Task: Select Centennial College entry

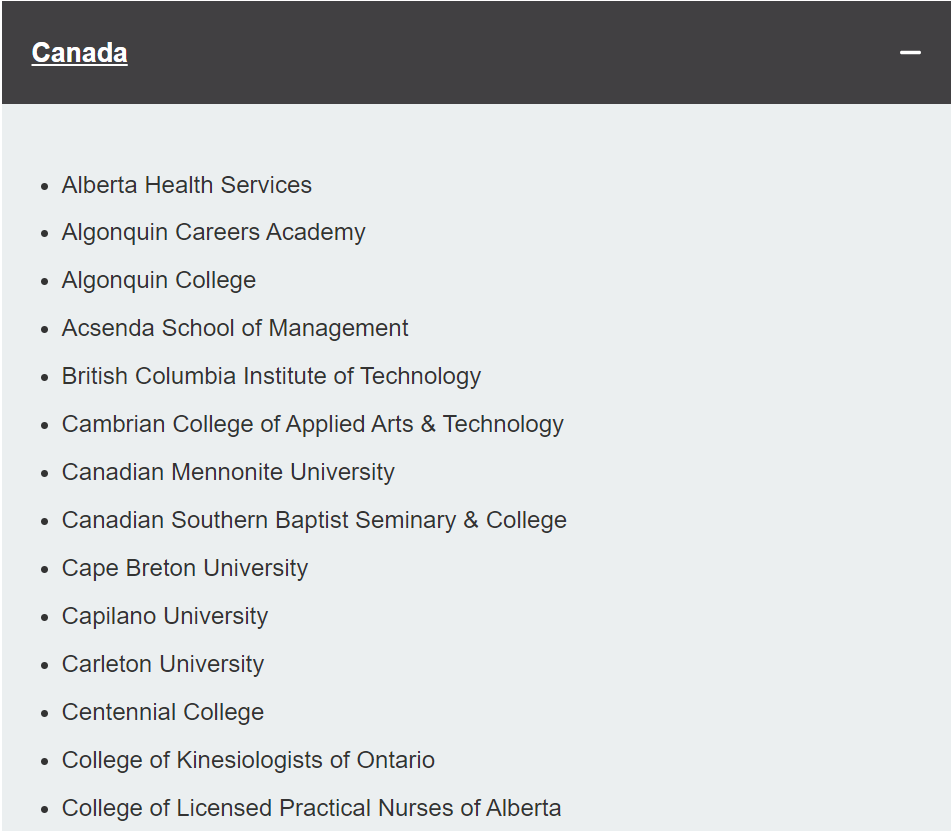Action: (163, 712)
